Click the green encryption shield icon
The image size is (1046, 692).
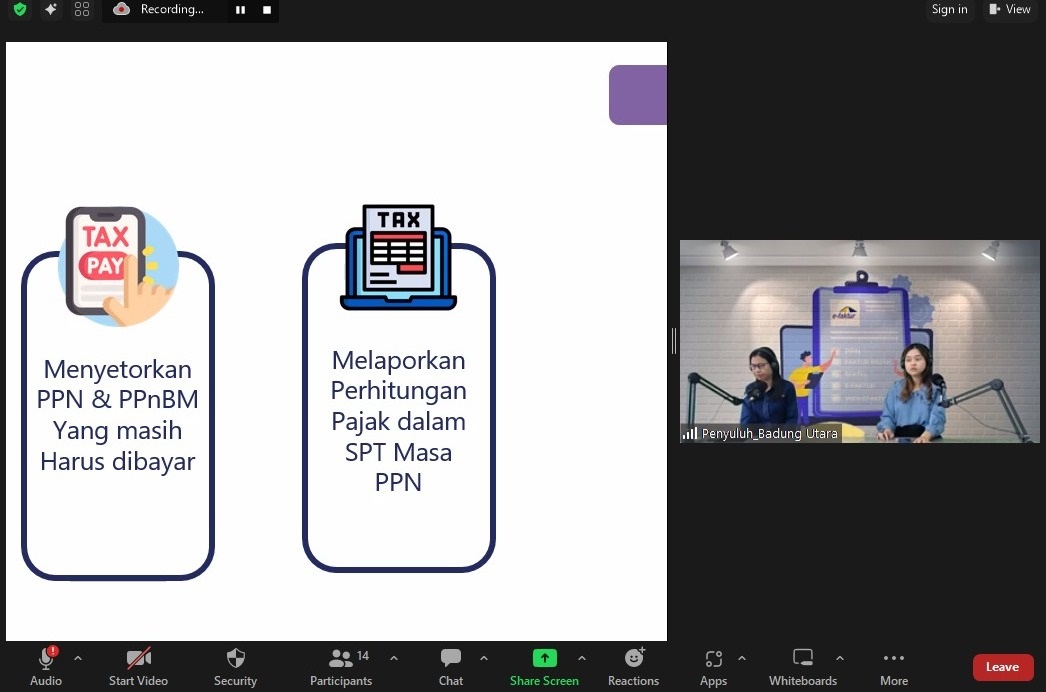(x=20, y=10)
